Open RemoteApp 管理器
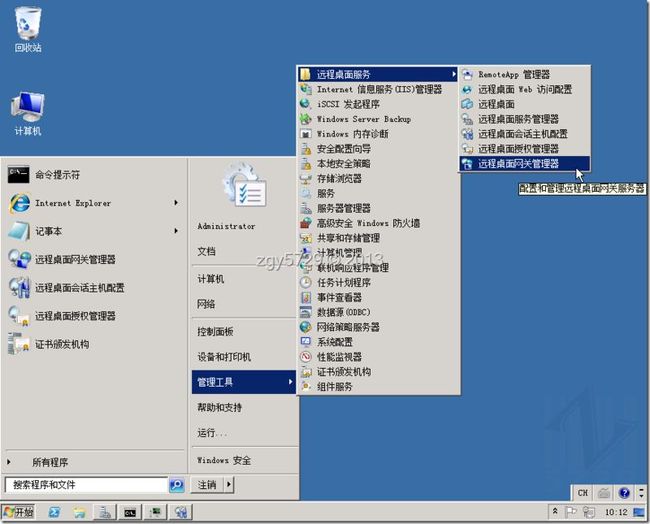 tap(525, 75)
